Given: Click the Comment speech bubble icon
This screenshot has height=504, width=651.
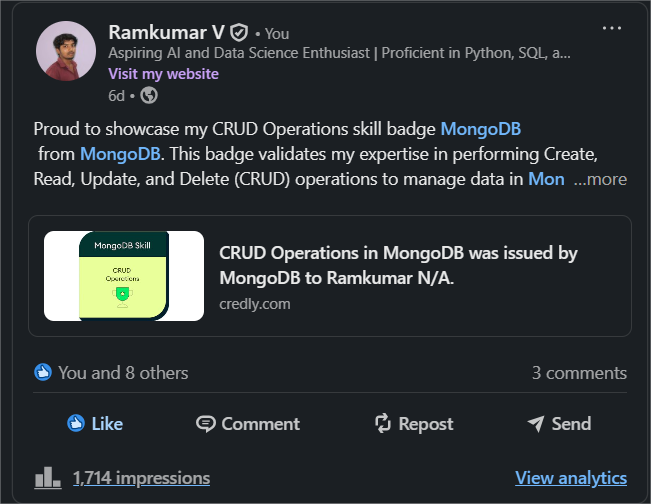Looking at the screenshot, I should tap(206, 424).
